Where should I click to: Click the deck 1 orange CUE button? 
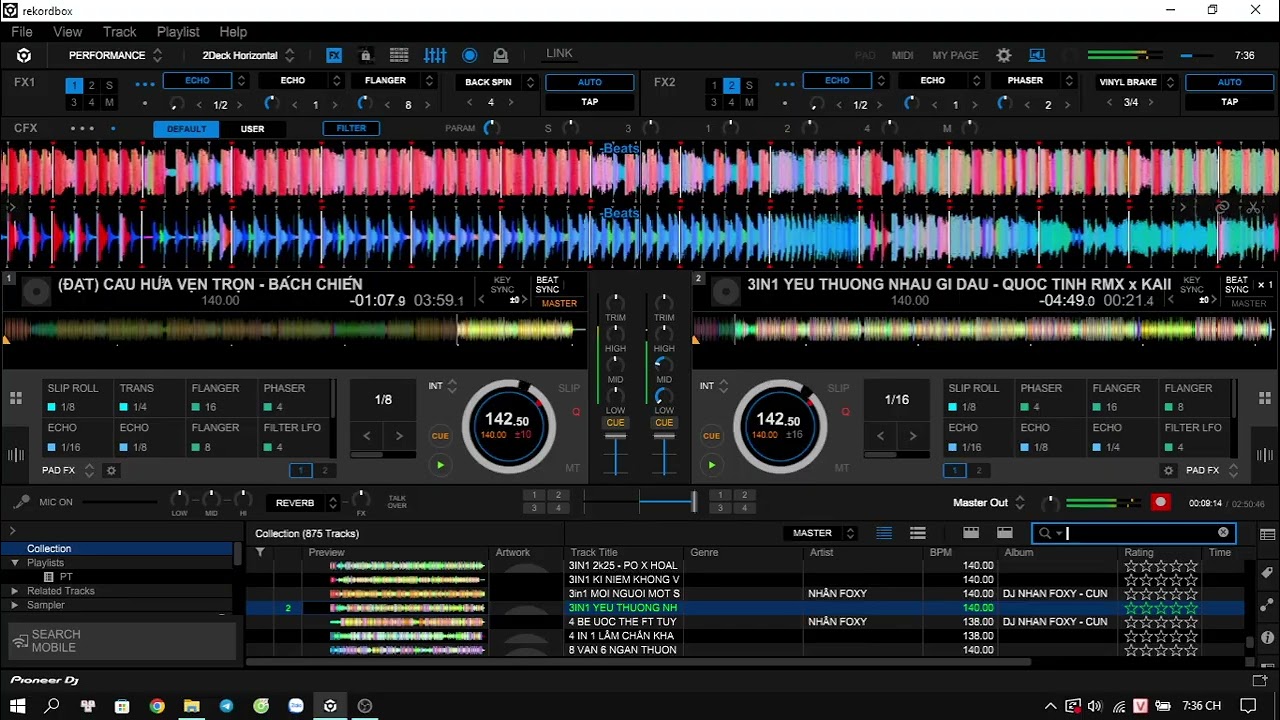(440, 436)
